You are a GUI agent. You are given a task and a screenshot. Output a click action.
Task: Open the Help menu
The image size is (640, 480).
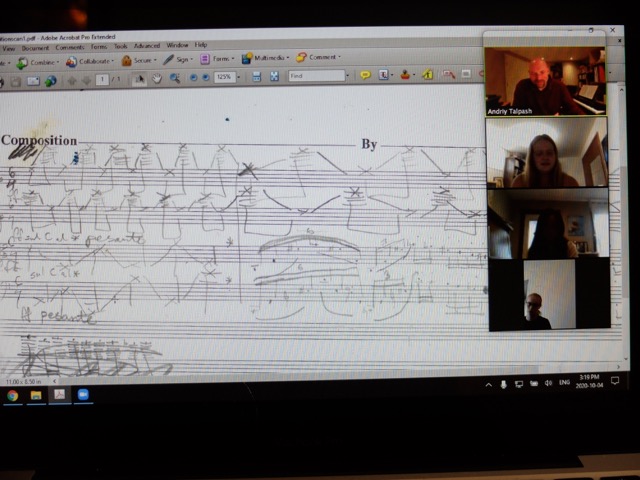pos(201,45)
